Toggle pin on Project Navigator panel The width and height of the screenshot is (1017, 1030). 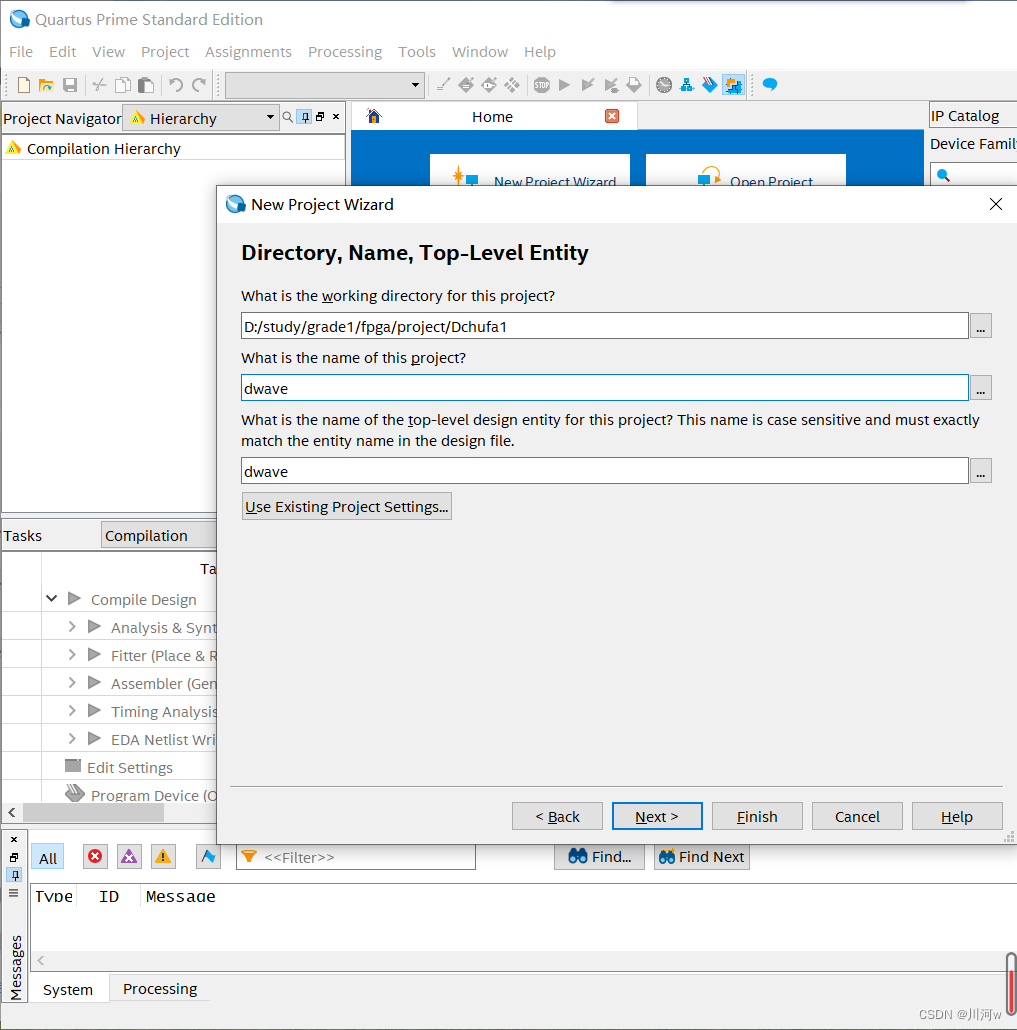click(305, 117)
